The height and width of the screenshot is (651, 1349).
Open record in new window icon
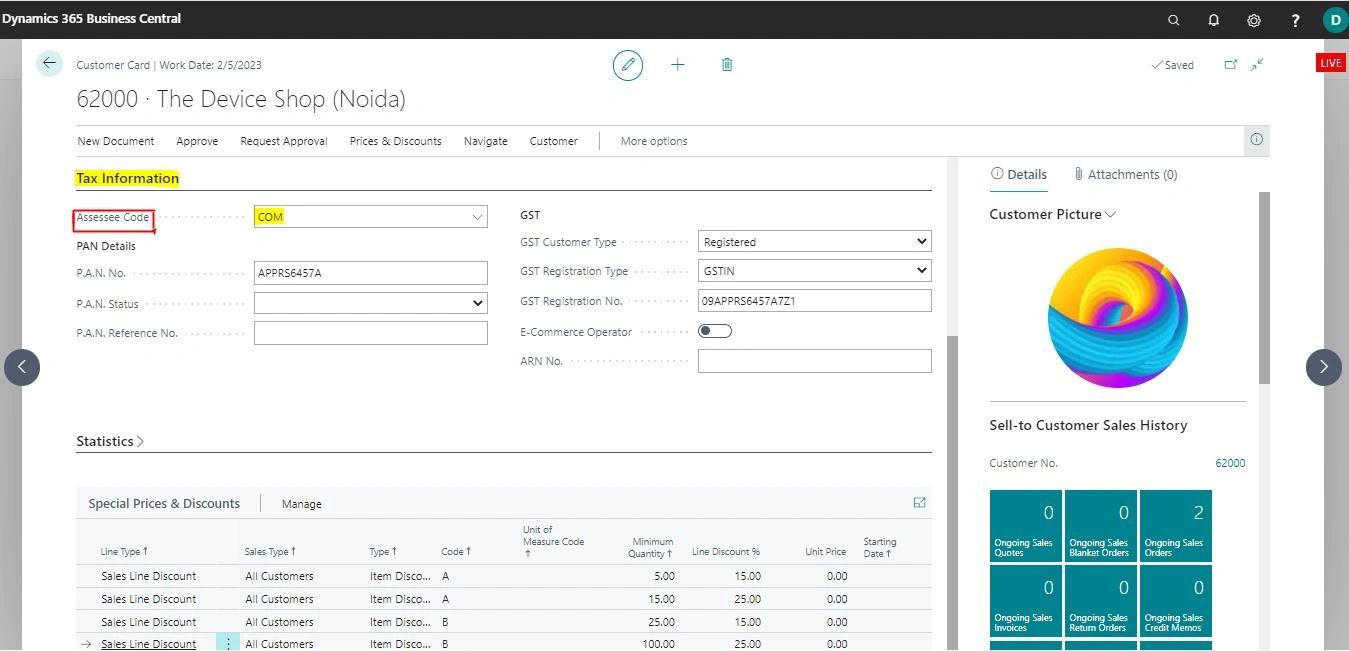(x=1231, y=65)
